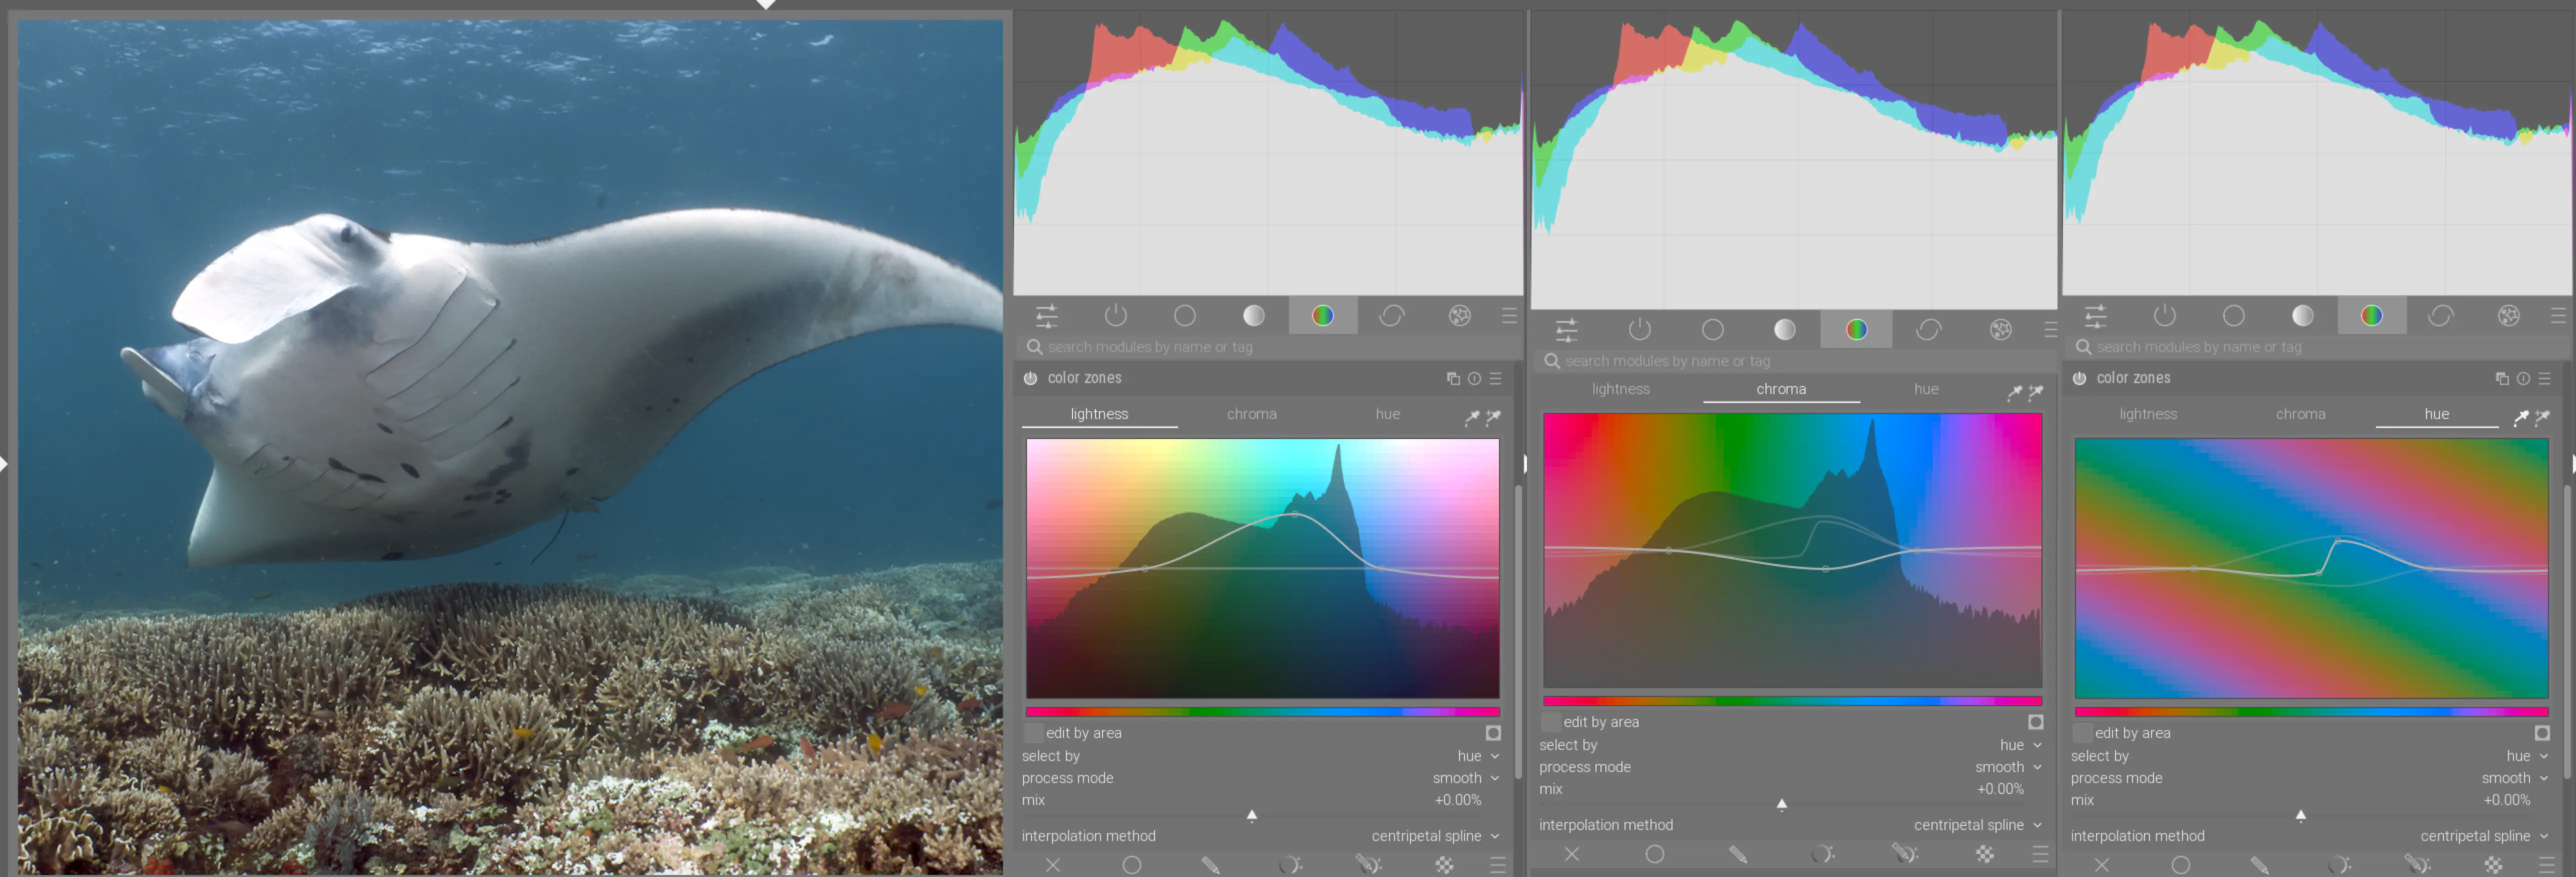Select correct modules circular-arrows icon in lightness-active panel

coord(1392,316)
